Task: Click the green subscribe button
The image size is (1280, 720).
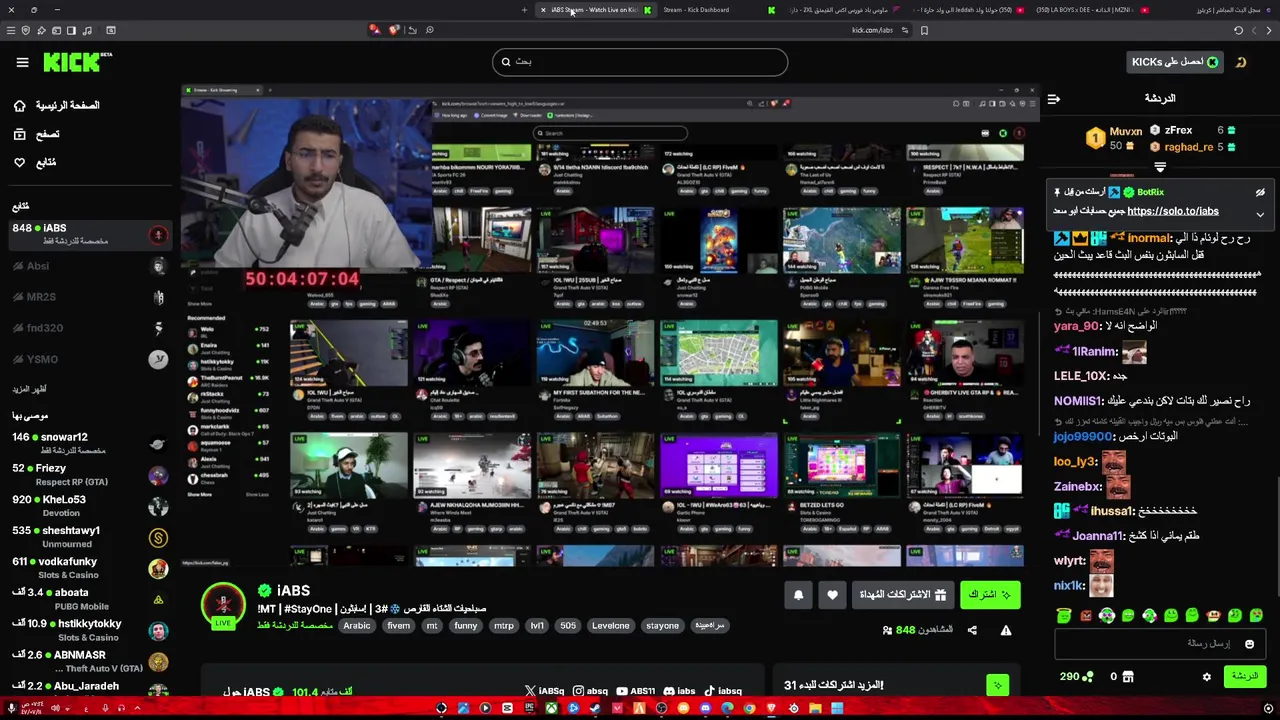Action: (989, 595)
